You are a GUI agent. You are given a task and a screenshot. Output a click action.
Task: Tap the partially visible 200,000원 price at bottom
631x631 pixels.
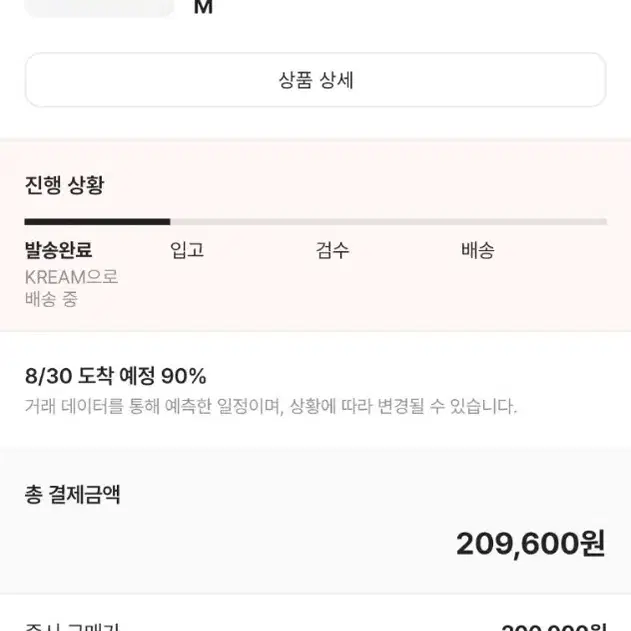(x=554, y=627)
